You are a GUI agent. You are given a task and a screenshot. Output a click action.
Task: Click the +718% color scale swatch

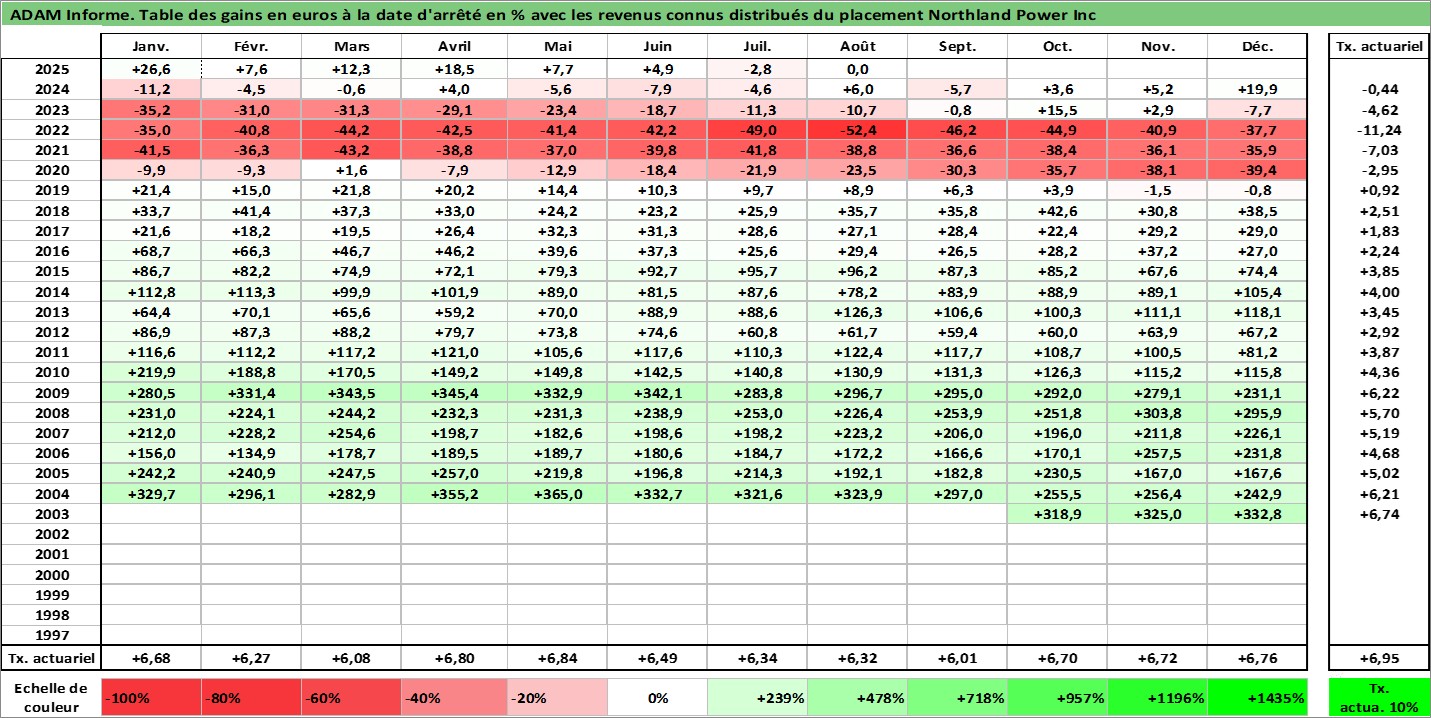pos(958,697)
